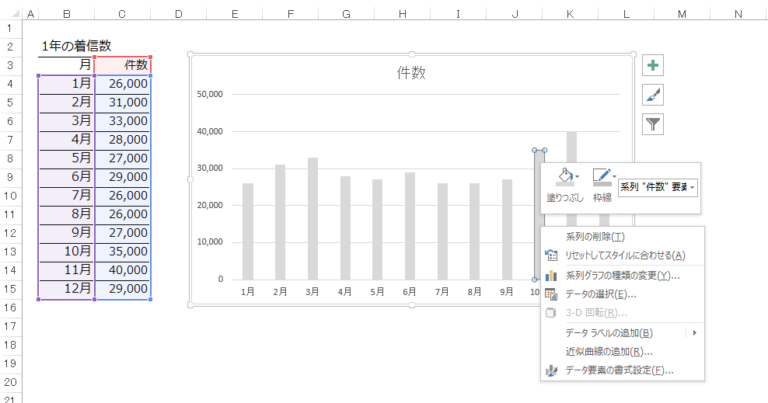The width and height of the screenshot is (768, 403).
Task: Select 近似曲線の追加 in context menu
Action: (609, 351)
